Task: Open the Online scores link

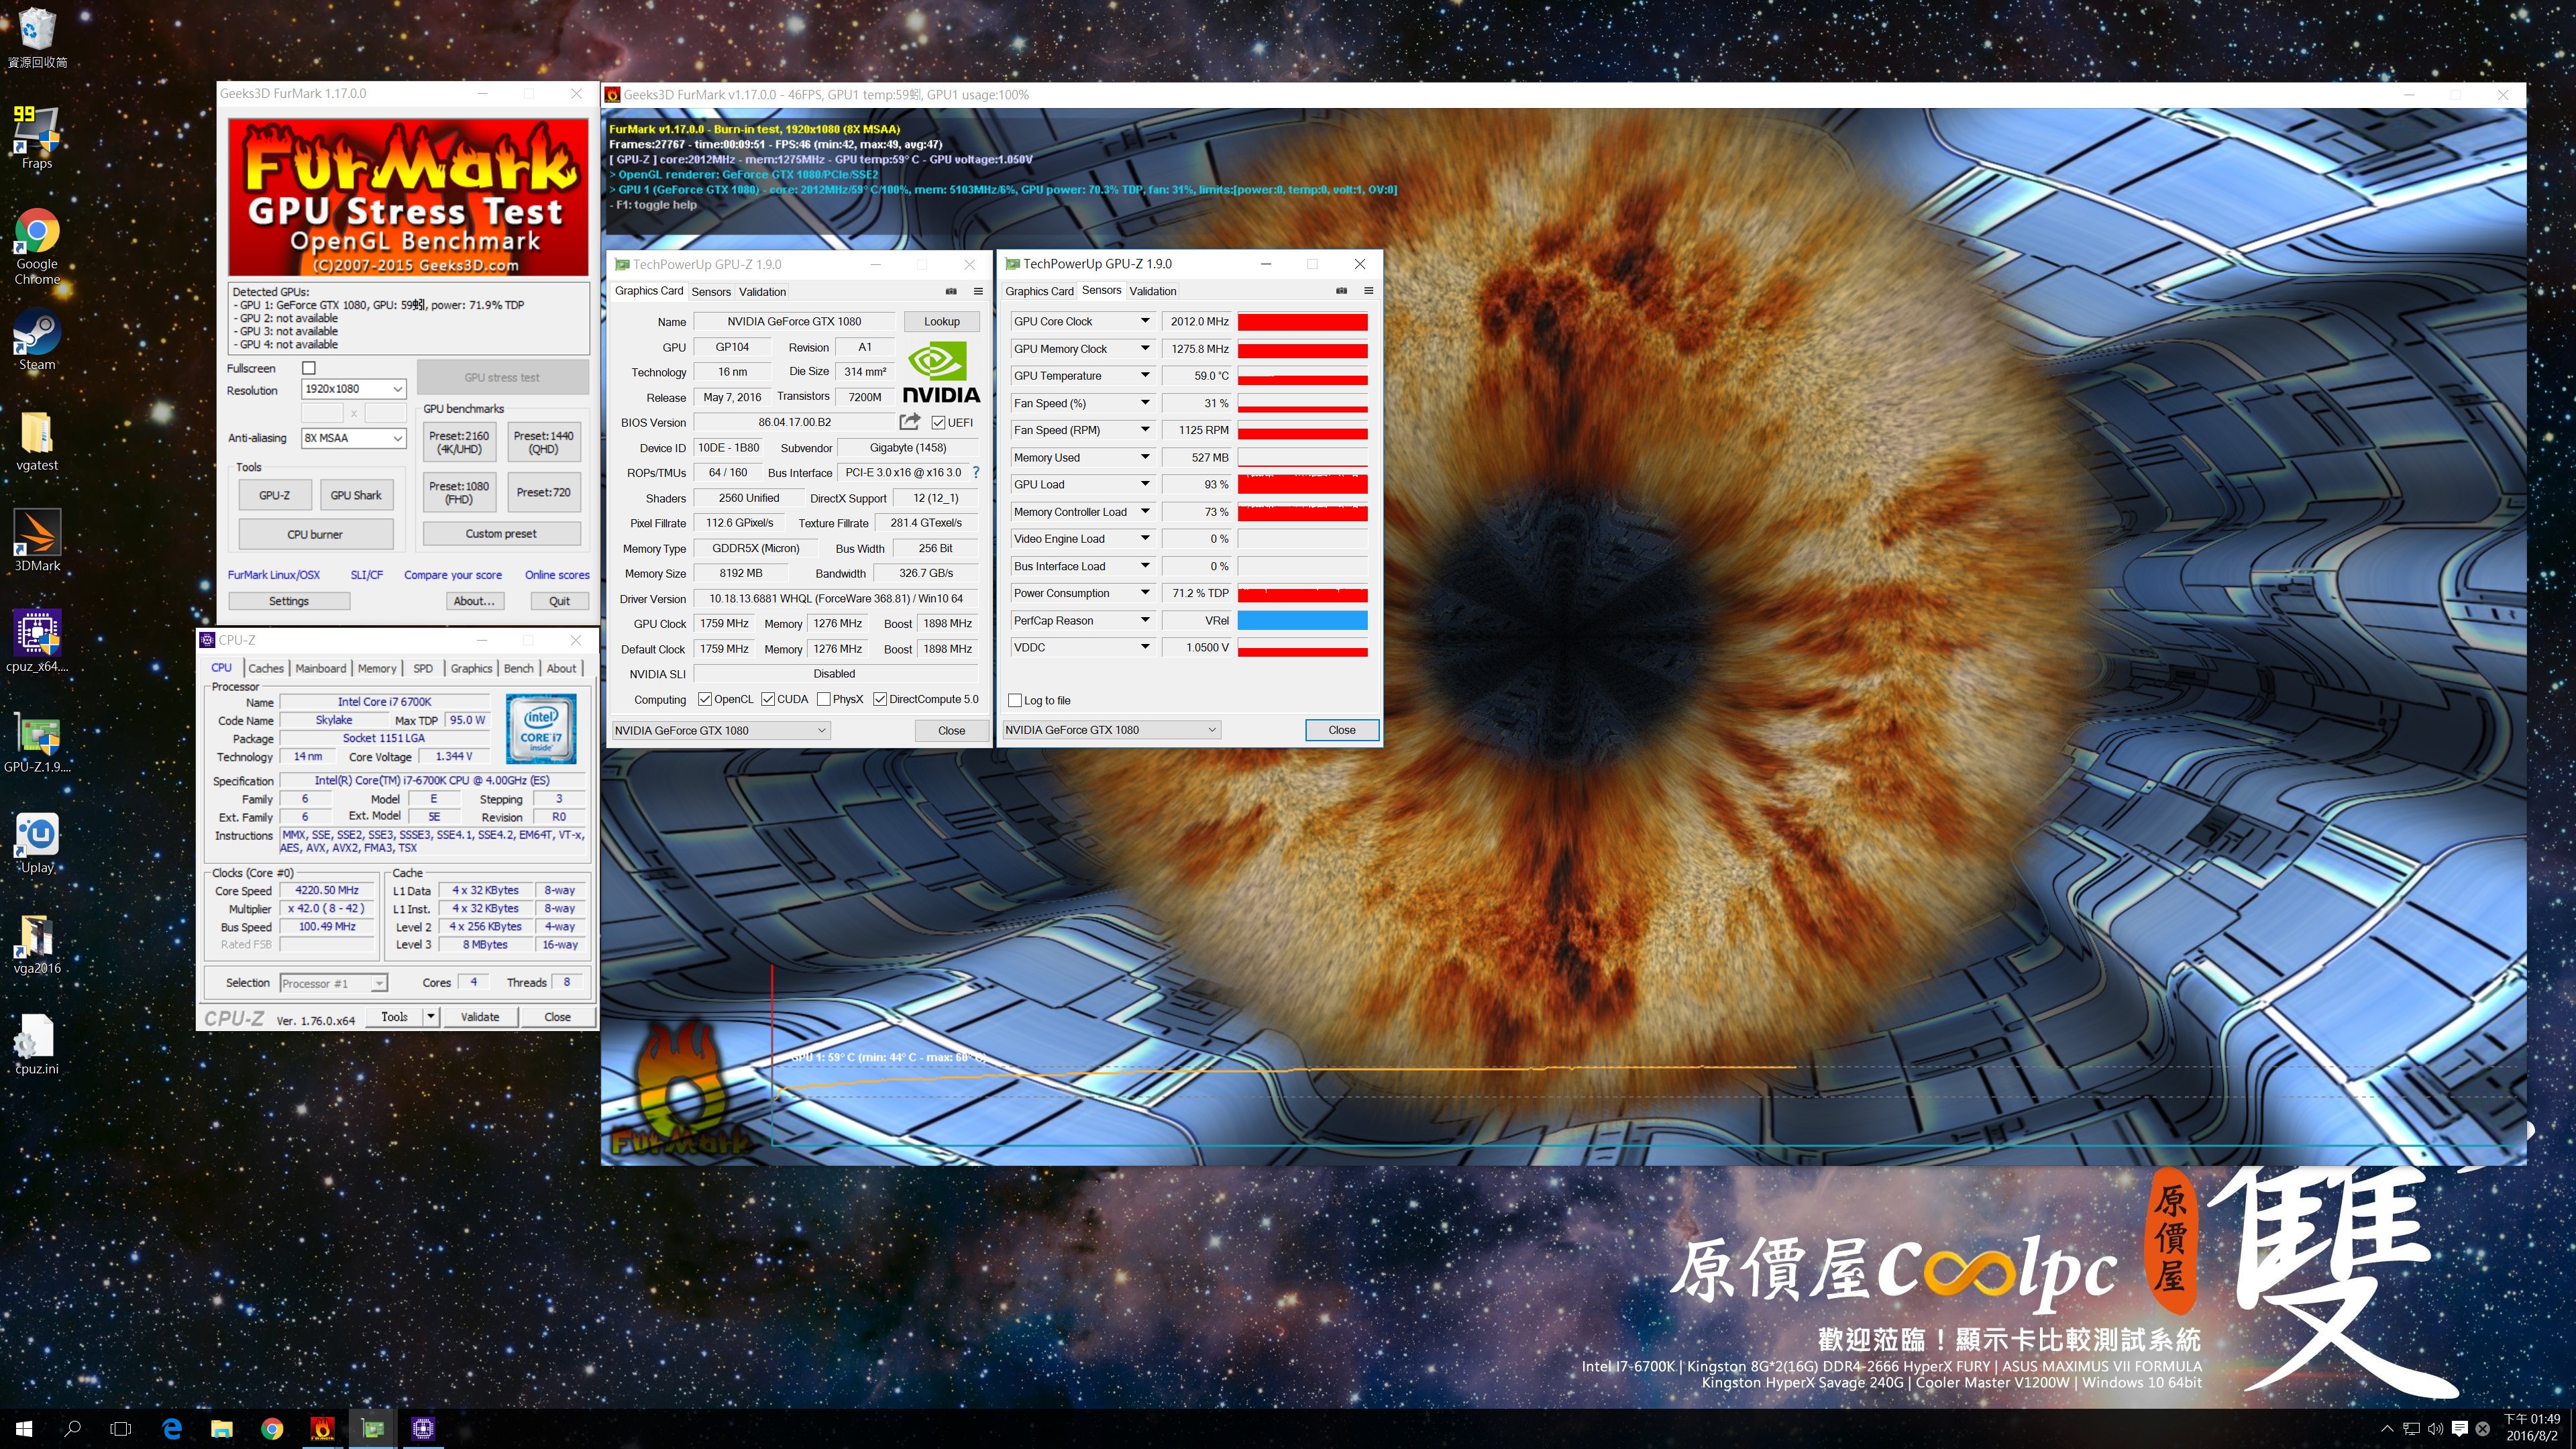Action: coord(557,575)
